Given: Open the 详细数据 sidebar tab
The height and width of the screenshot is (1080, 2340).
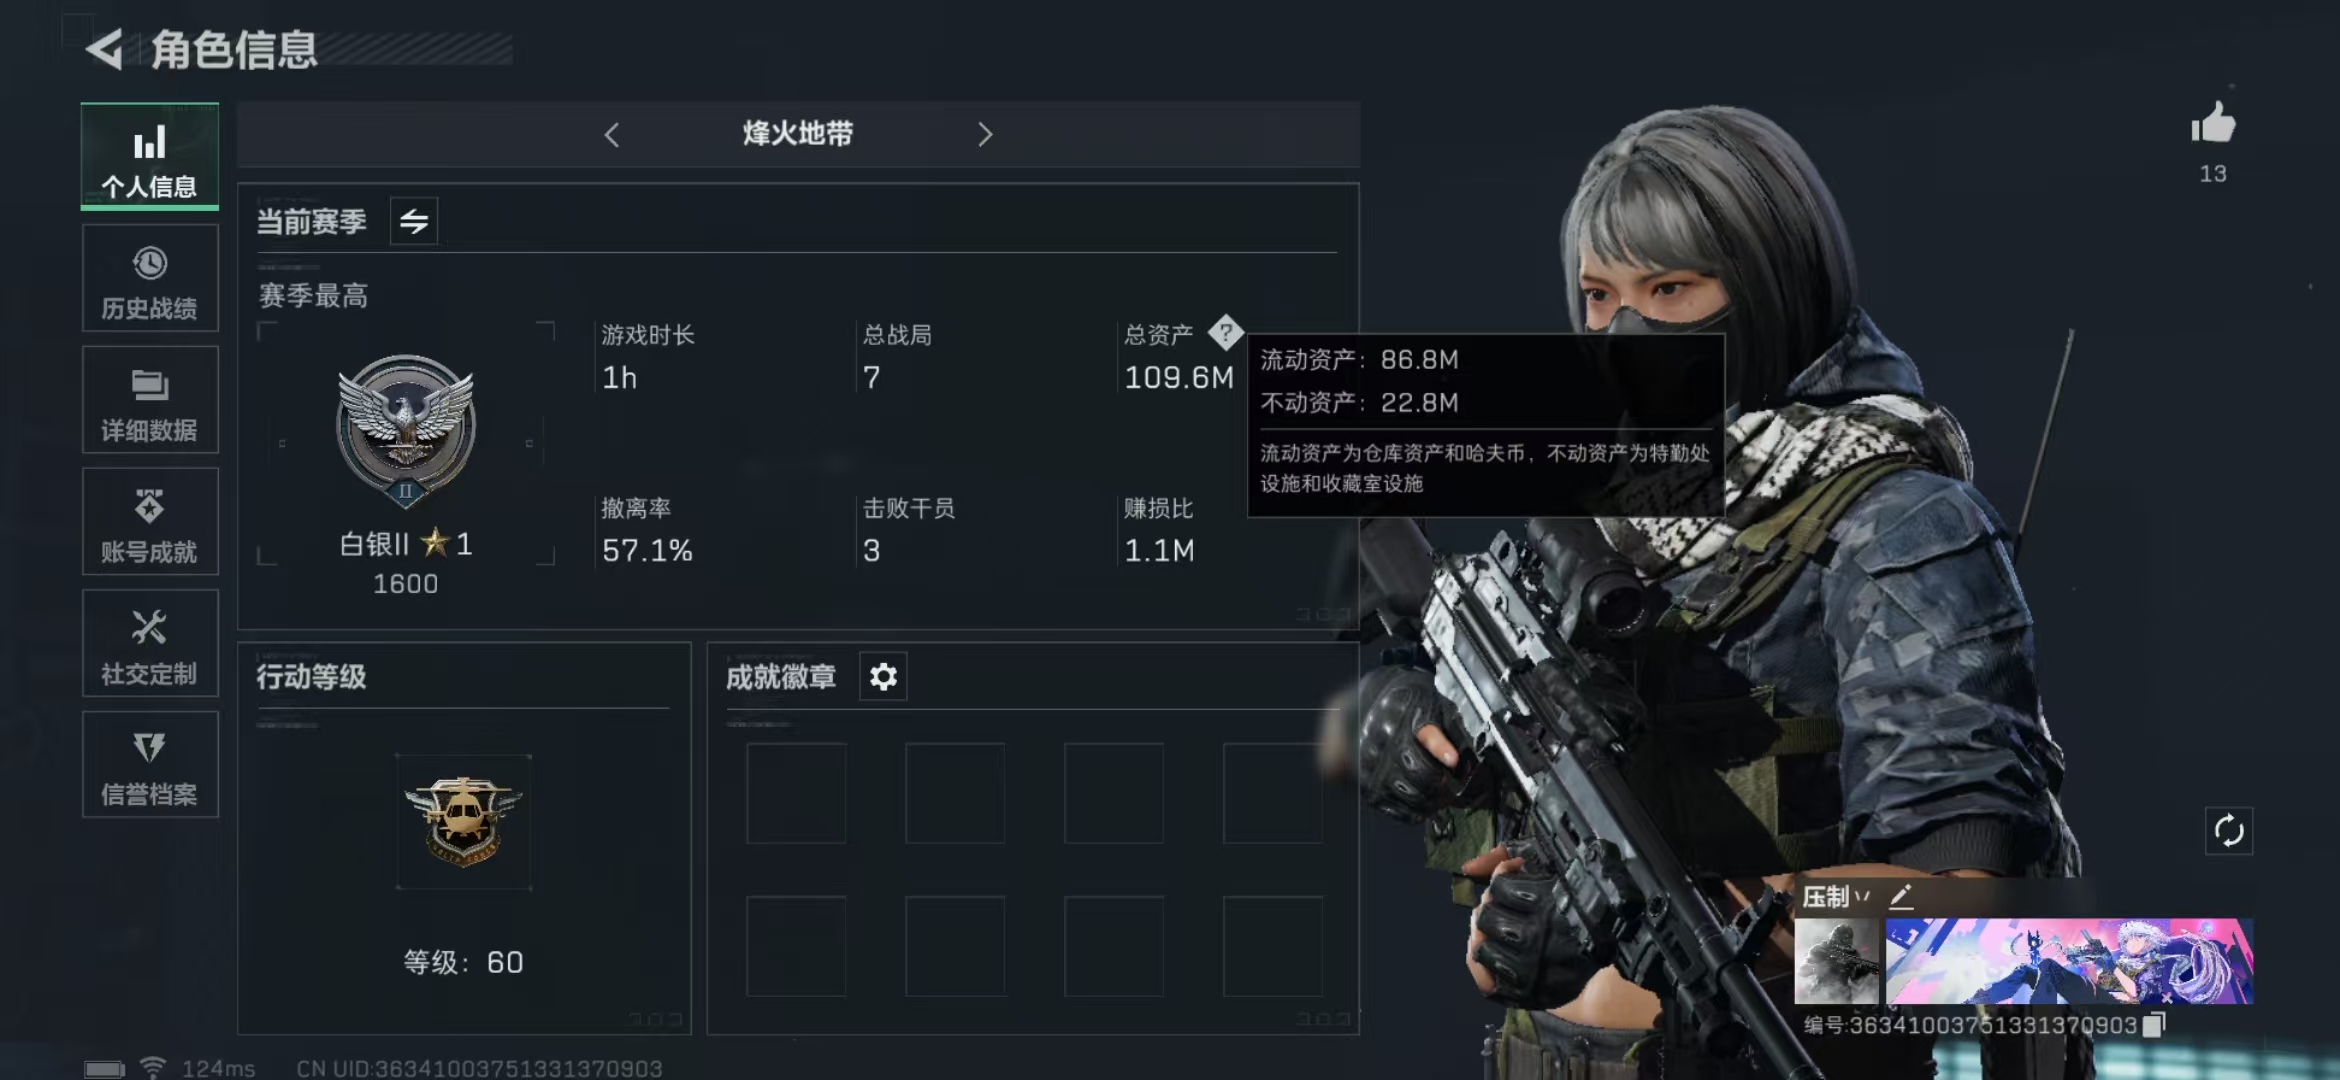Looking at the screenshot, I should (150, 400).
